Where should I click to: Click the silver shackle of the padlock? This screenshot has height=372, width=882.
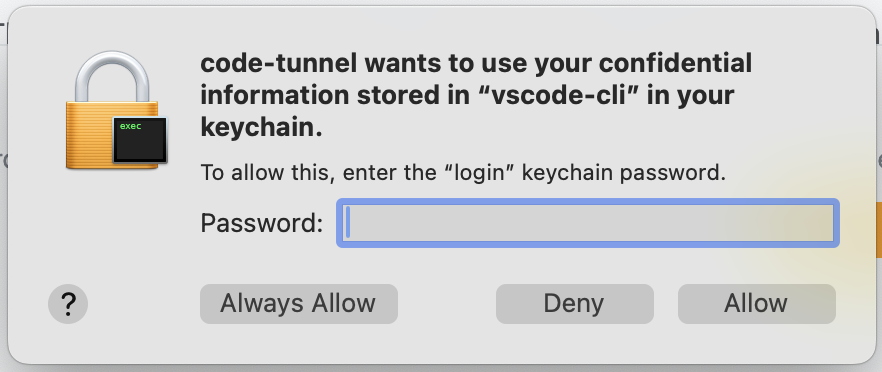[112, 76]
